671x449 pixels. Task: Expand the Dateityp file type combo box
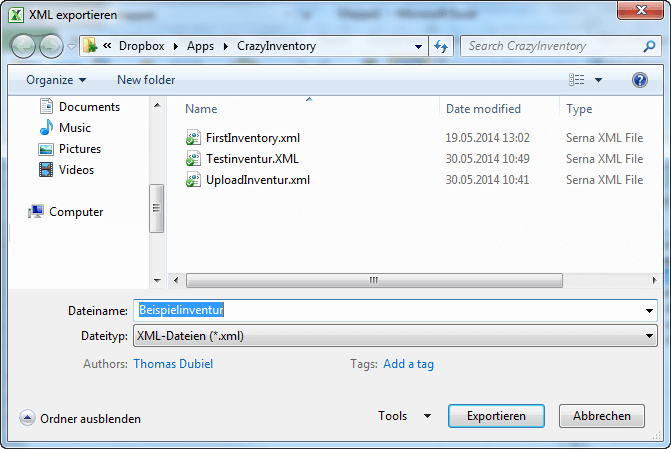tap(393, 337)
